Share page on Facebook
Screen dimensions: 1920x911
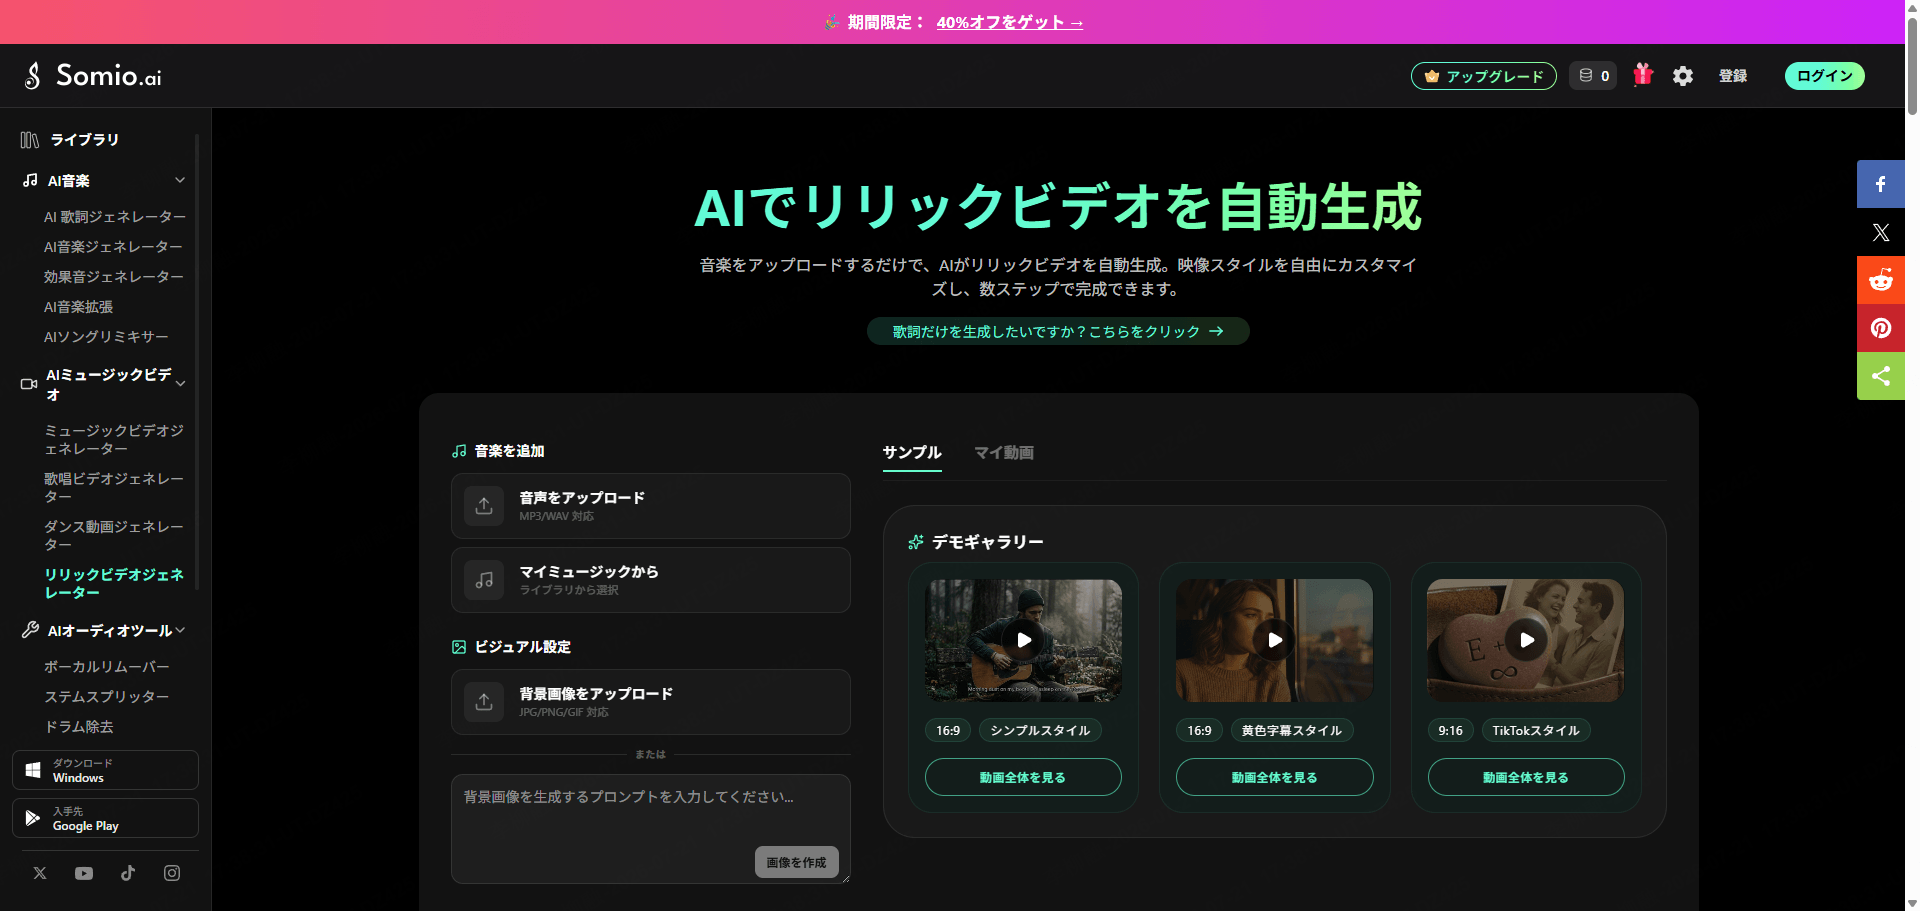point(1881,184)
